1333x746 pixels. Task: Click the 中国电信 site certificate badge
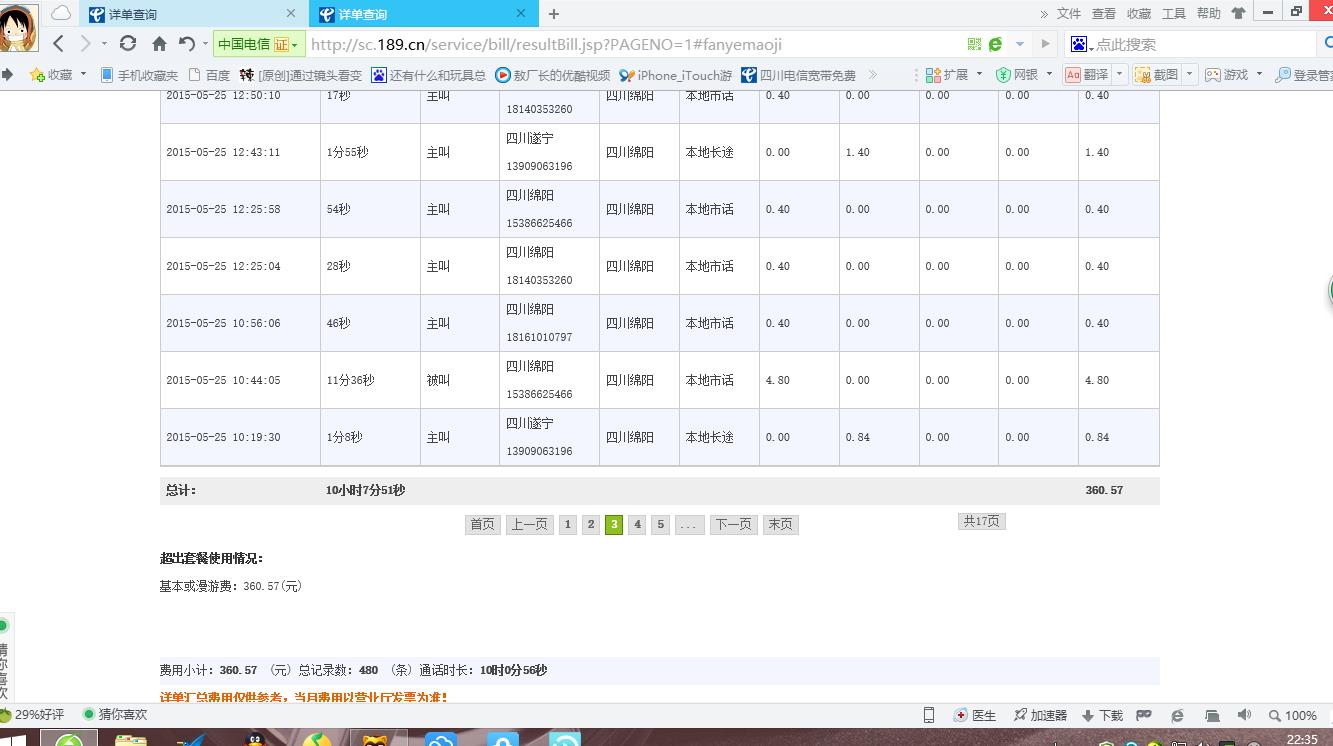pos(259,44)
